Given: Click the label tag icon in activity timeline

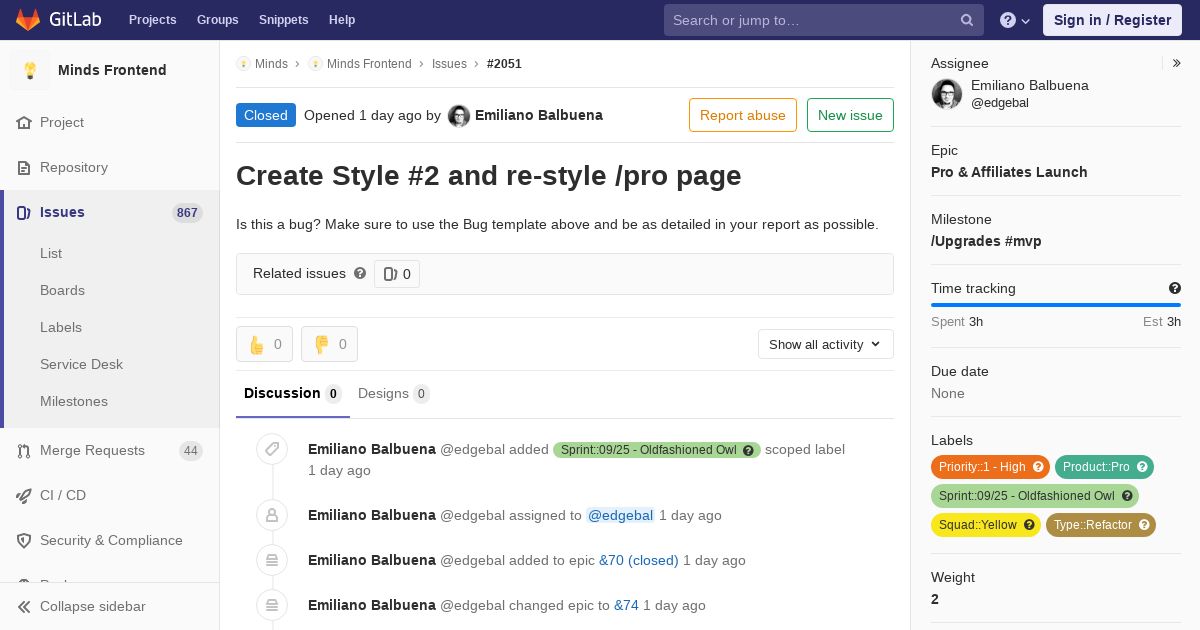Looking at the screenshot, I should tap(272, 450).
